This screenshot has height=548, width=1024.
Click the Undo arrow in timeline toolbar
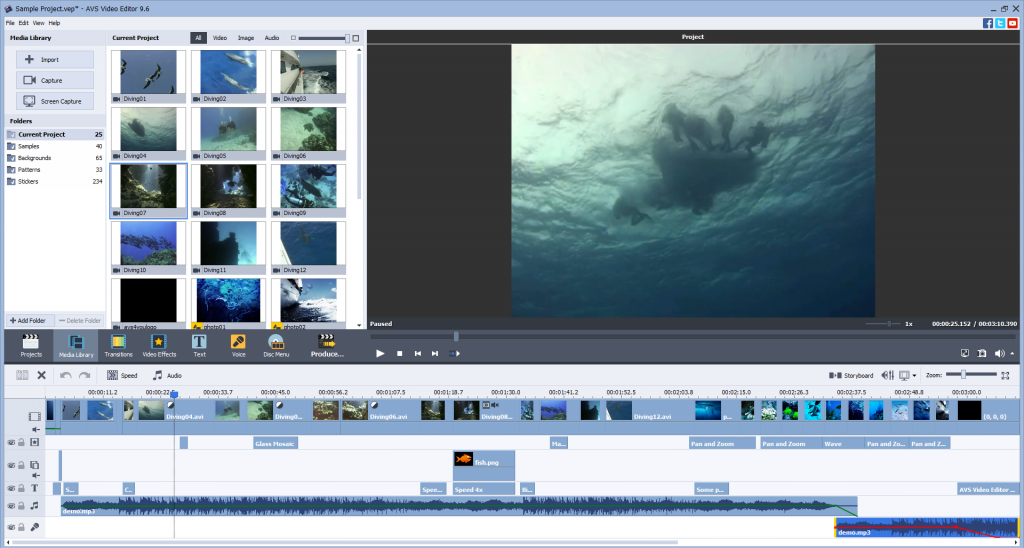point(65,375)
